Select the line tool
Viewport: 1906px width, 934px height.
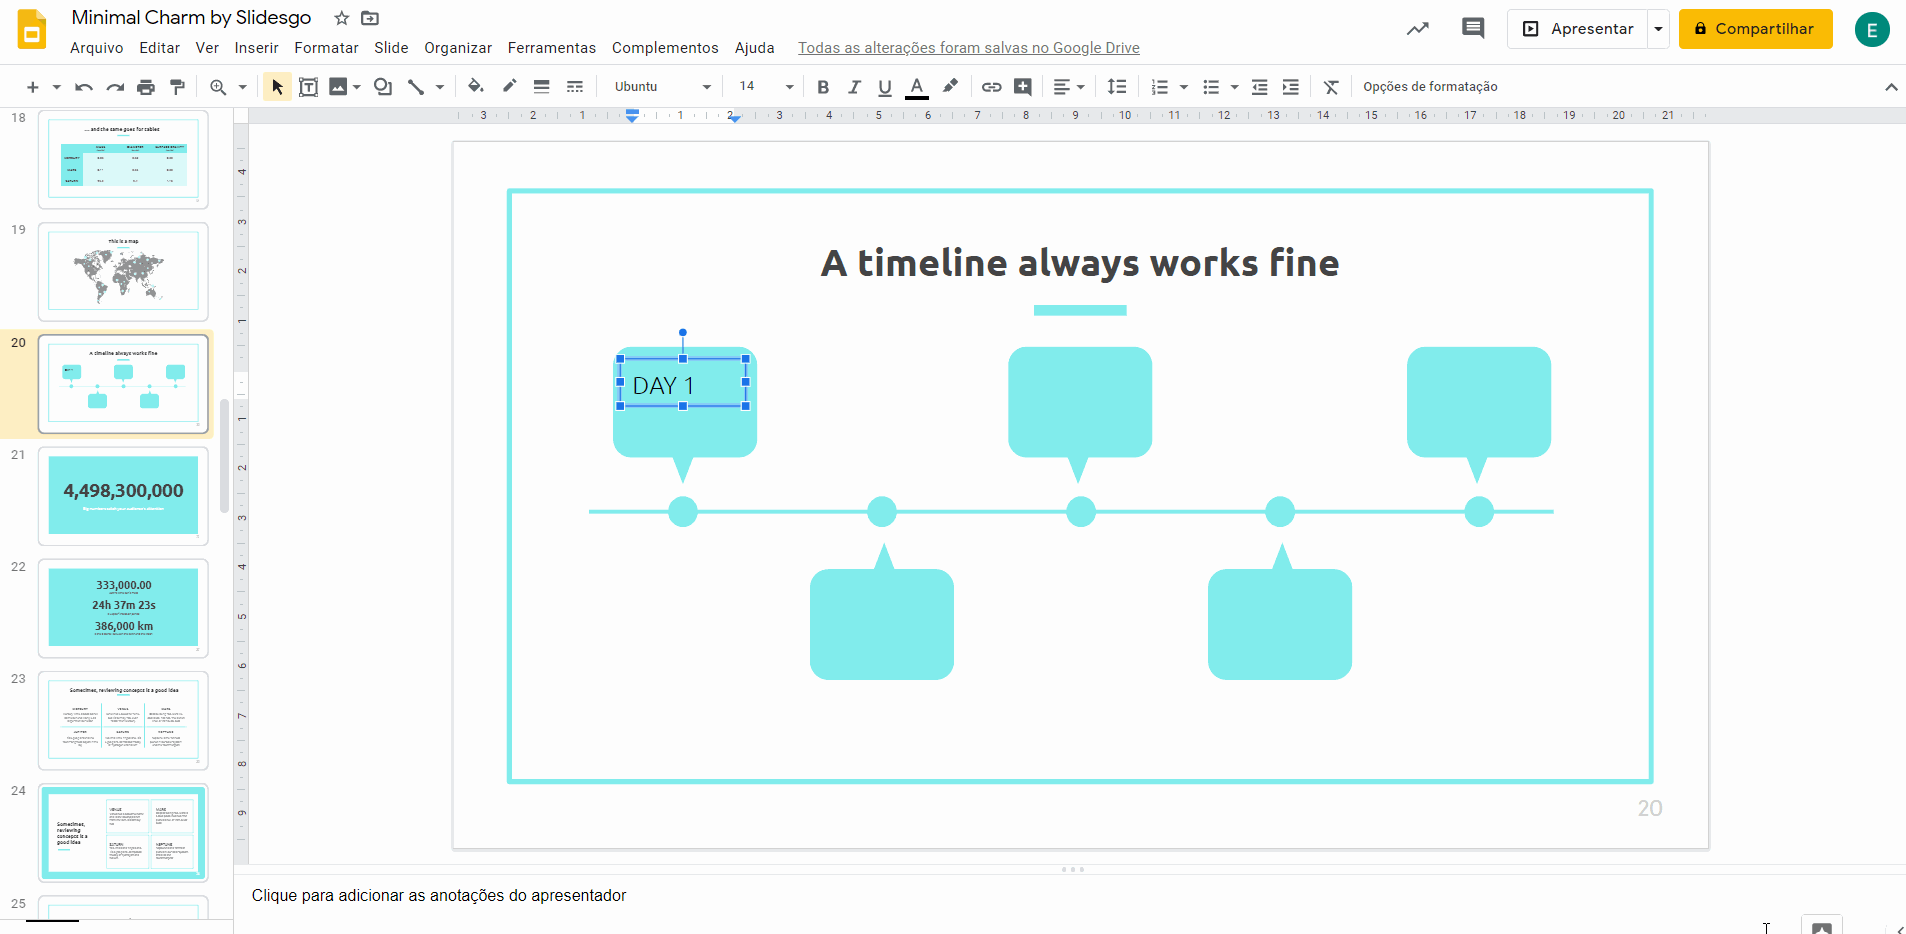(x=416, y=87)
